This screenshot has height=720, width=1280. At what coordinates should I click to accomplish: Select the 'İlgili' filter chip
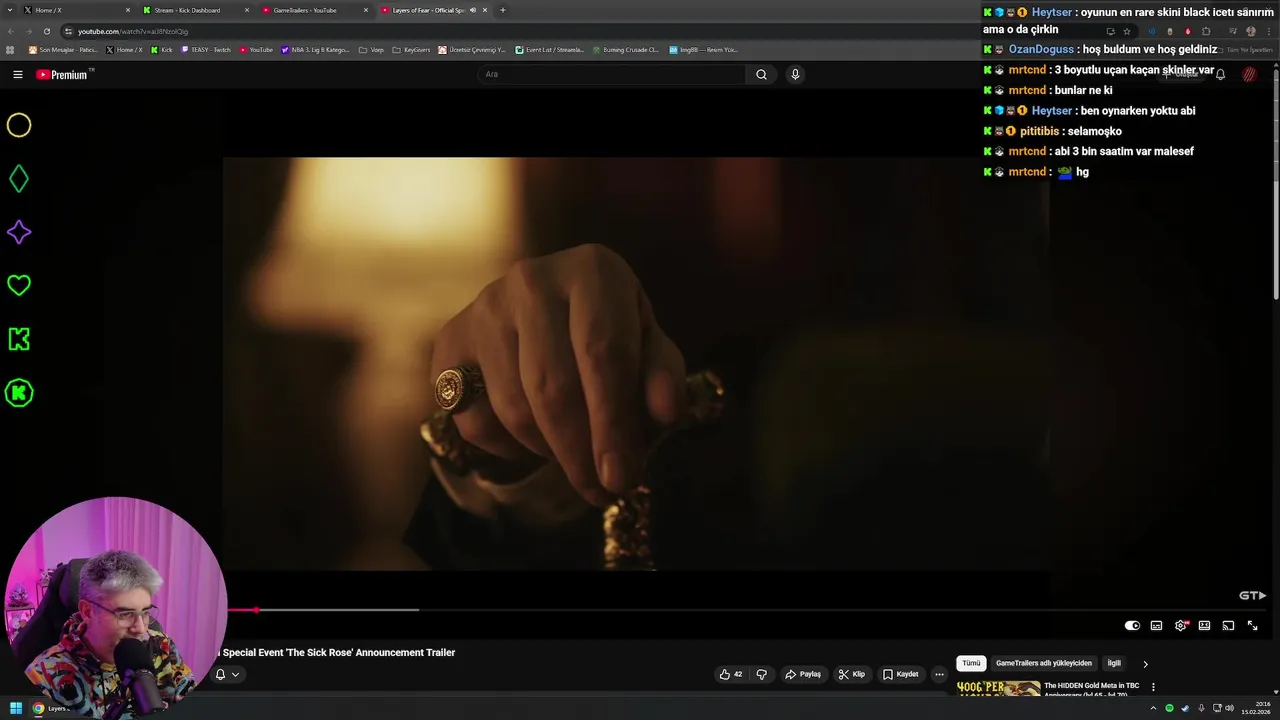(1113, 663)
